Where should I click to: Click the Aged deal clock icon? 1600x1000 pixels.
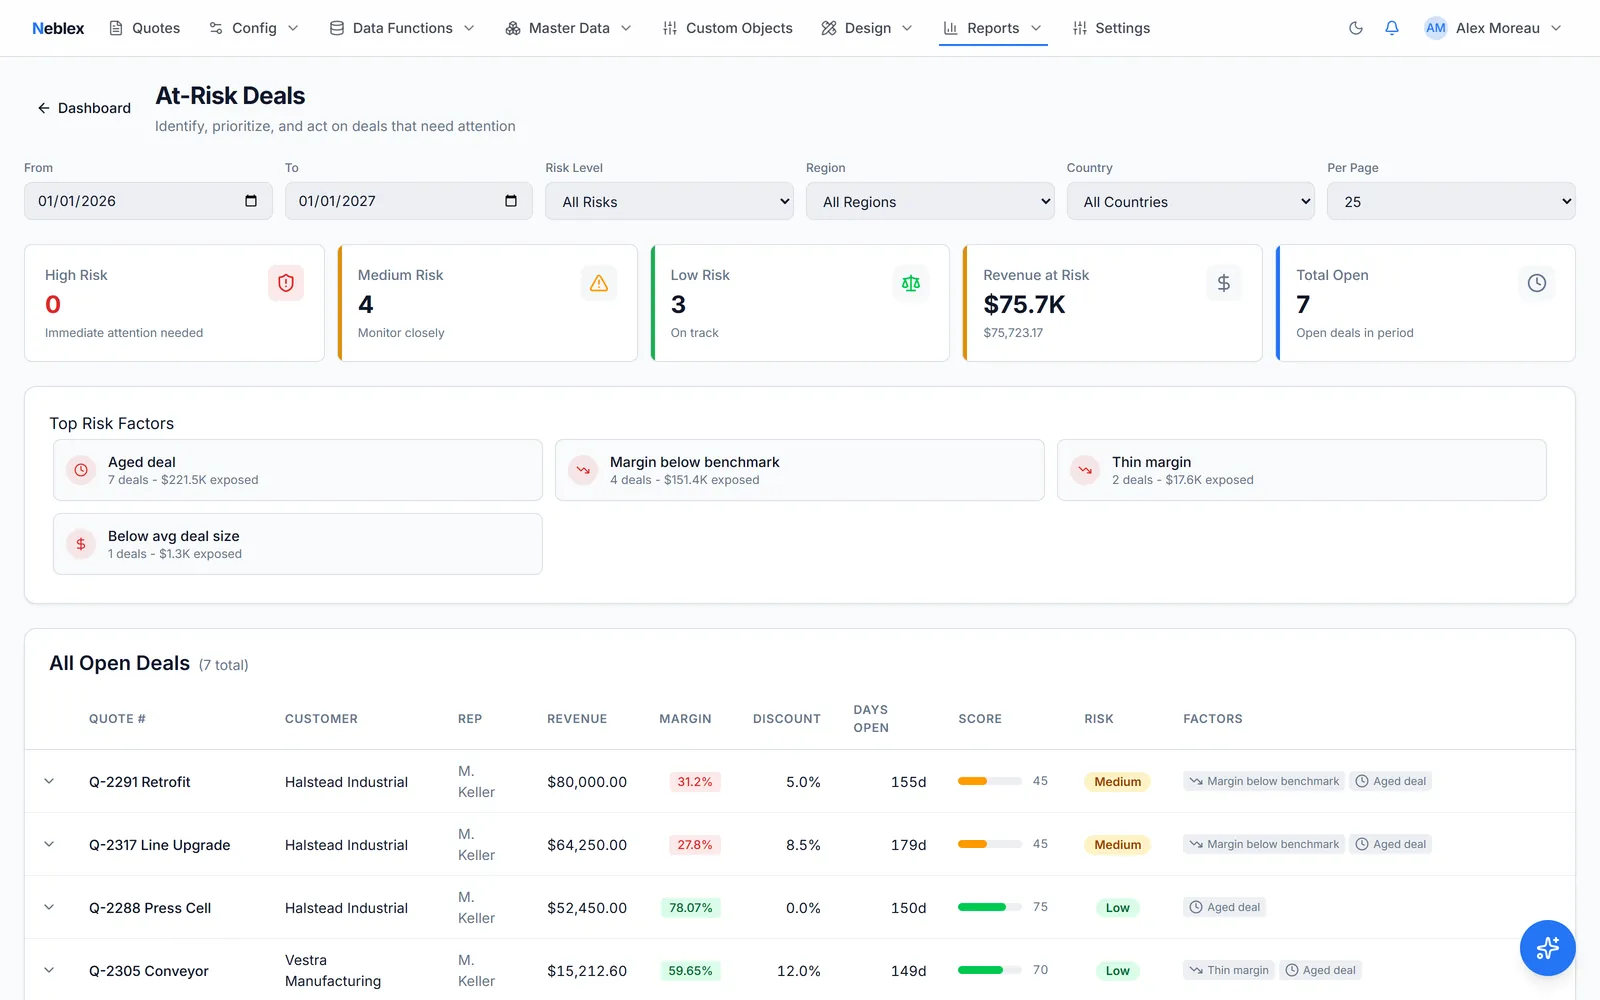(81, 470)
